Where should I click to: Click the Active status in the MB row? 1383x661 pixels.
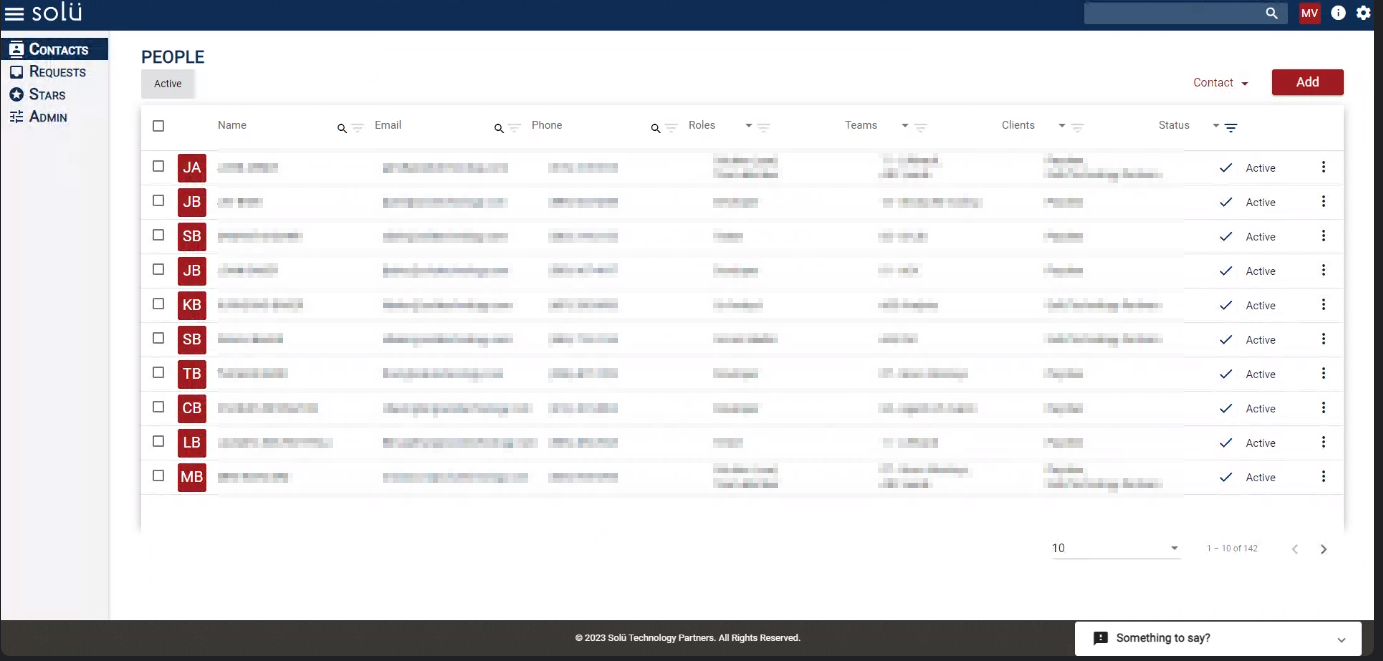[x=1260, y=477]
